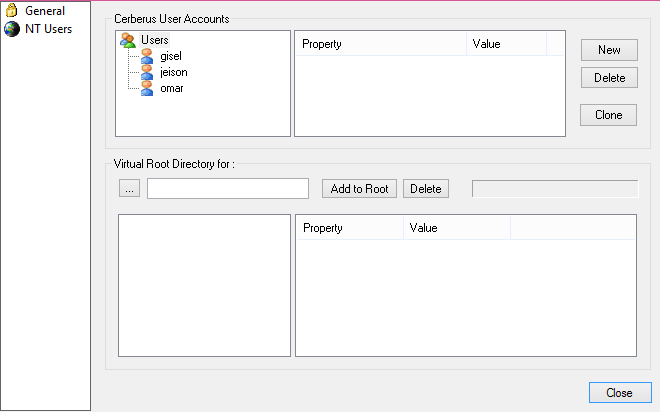Click Value header in the user accounts list
Viewport: 660px width, 412px height.
(506, 44)
